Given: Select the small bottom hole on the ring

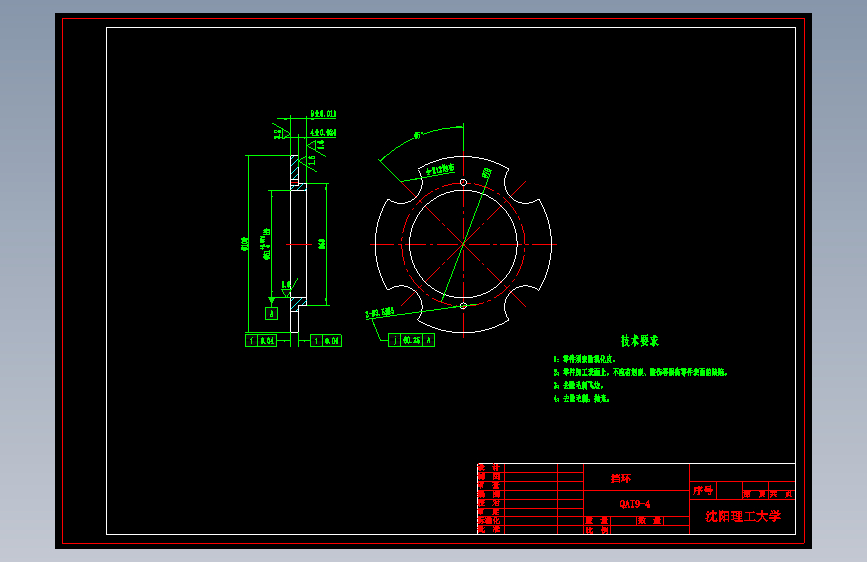Looking at the screenshot, I should [x=463, y=305].
